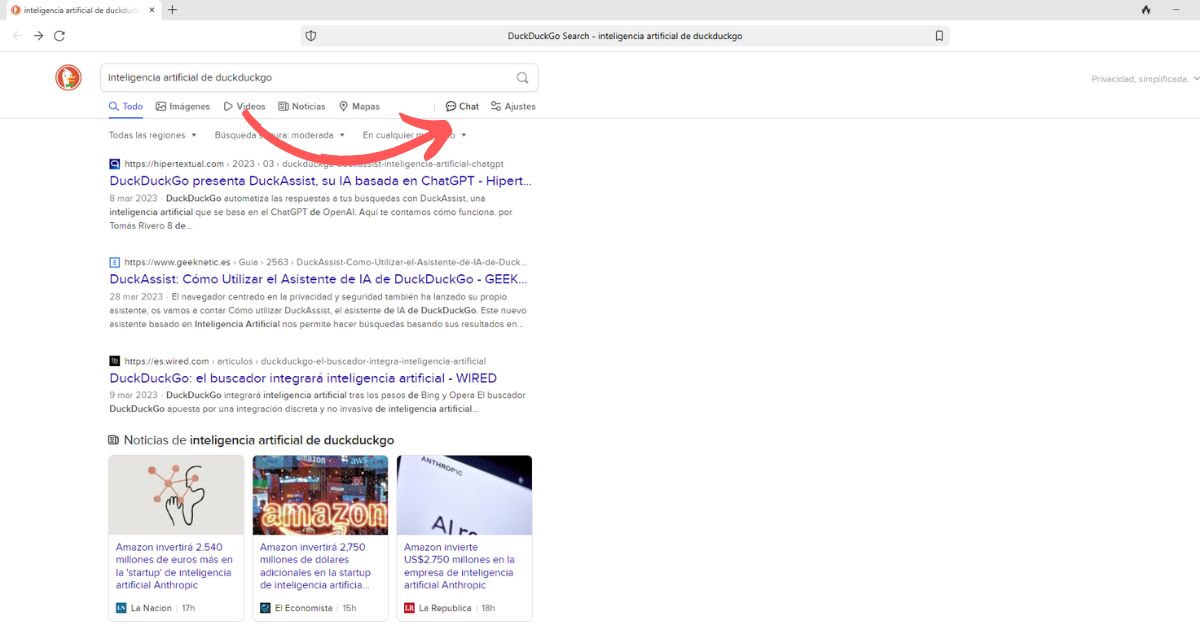Click the DuckDuckGo duck logo

tap(68, 77)
